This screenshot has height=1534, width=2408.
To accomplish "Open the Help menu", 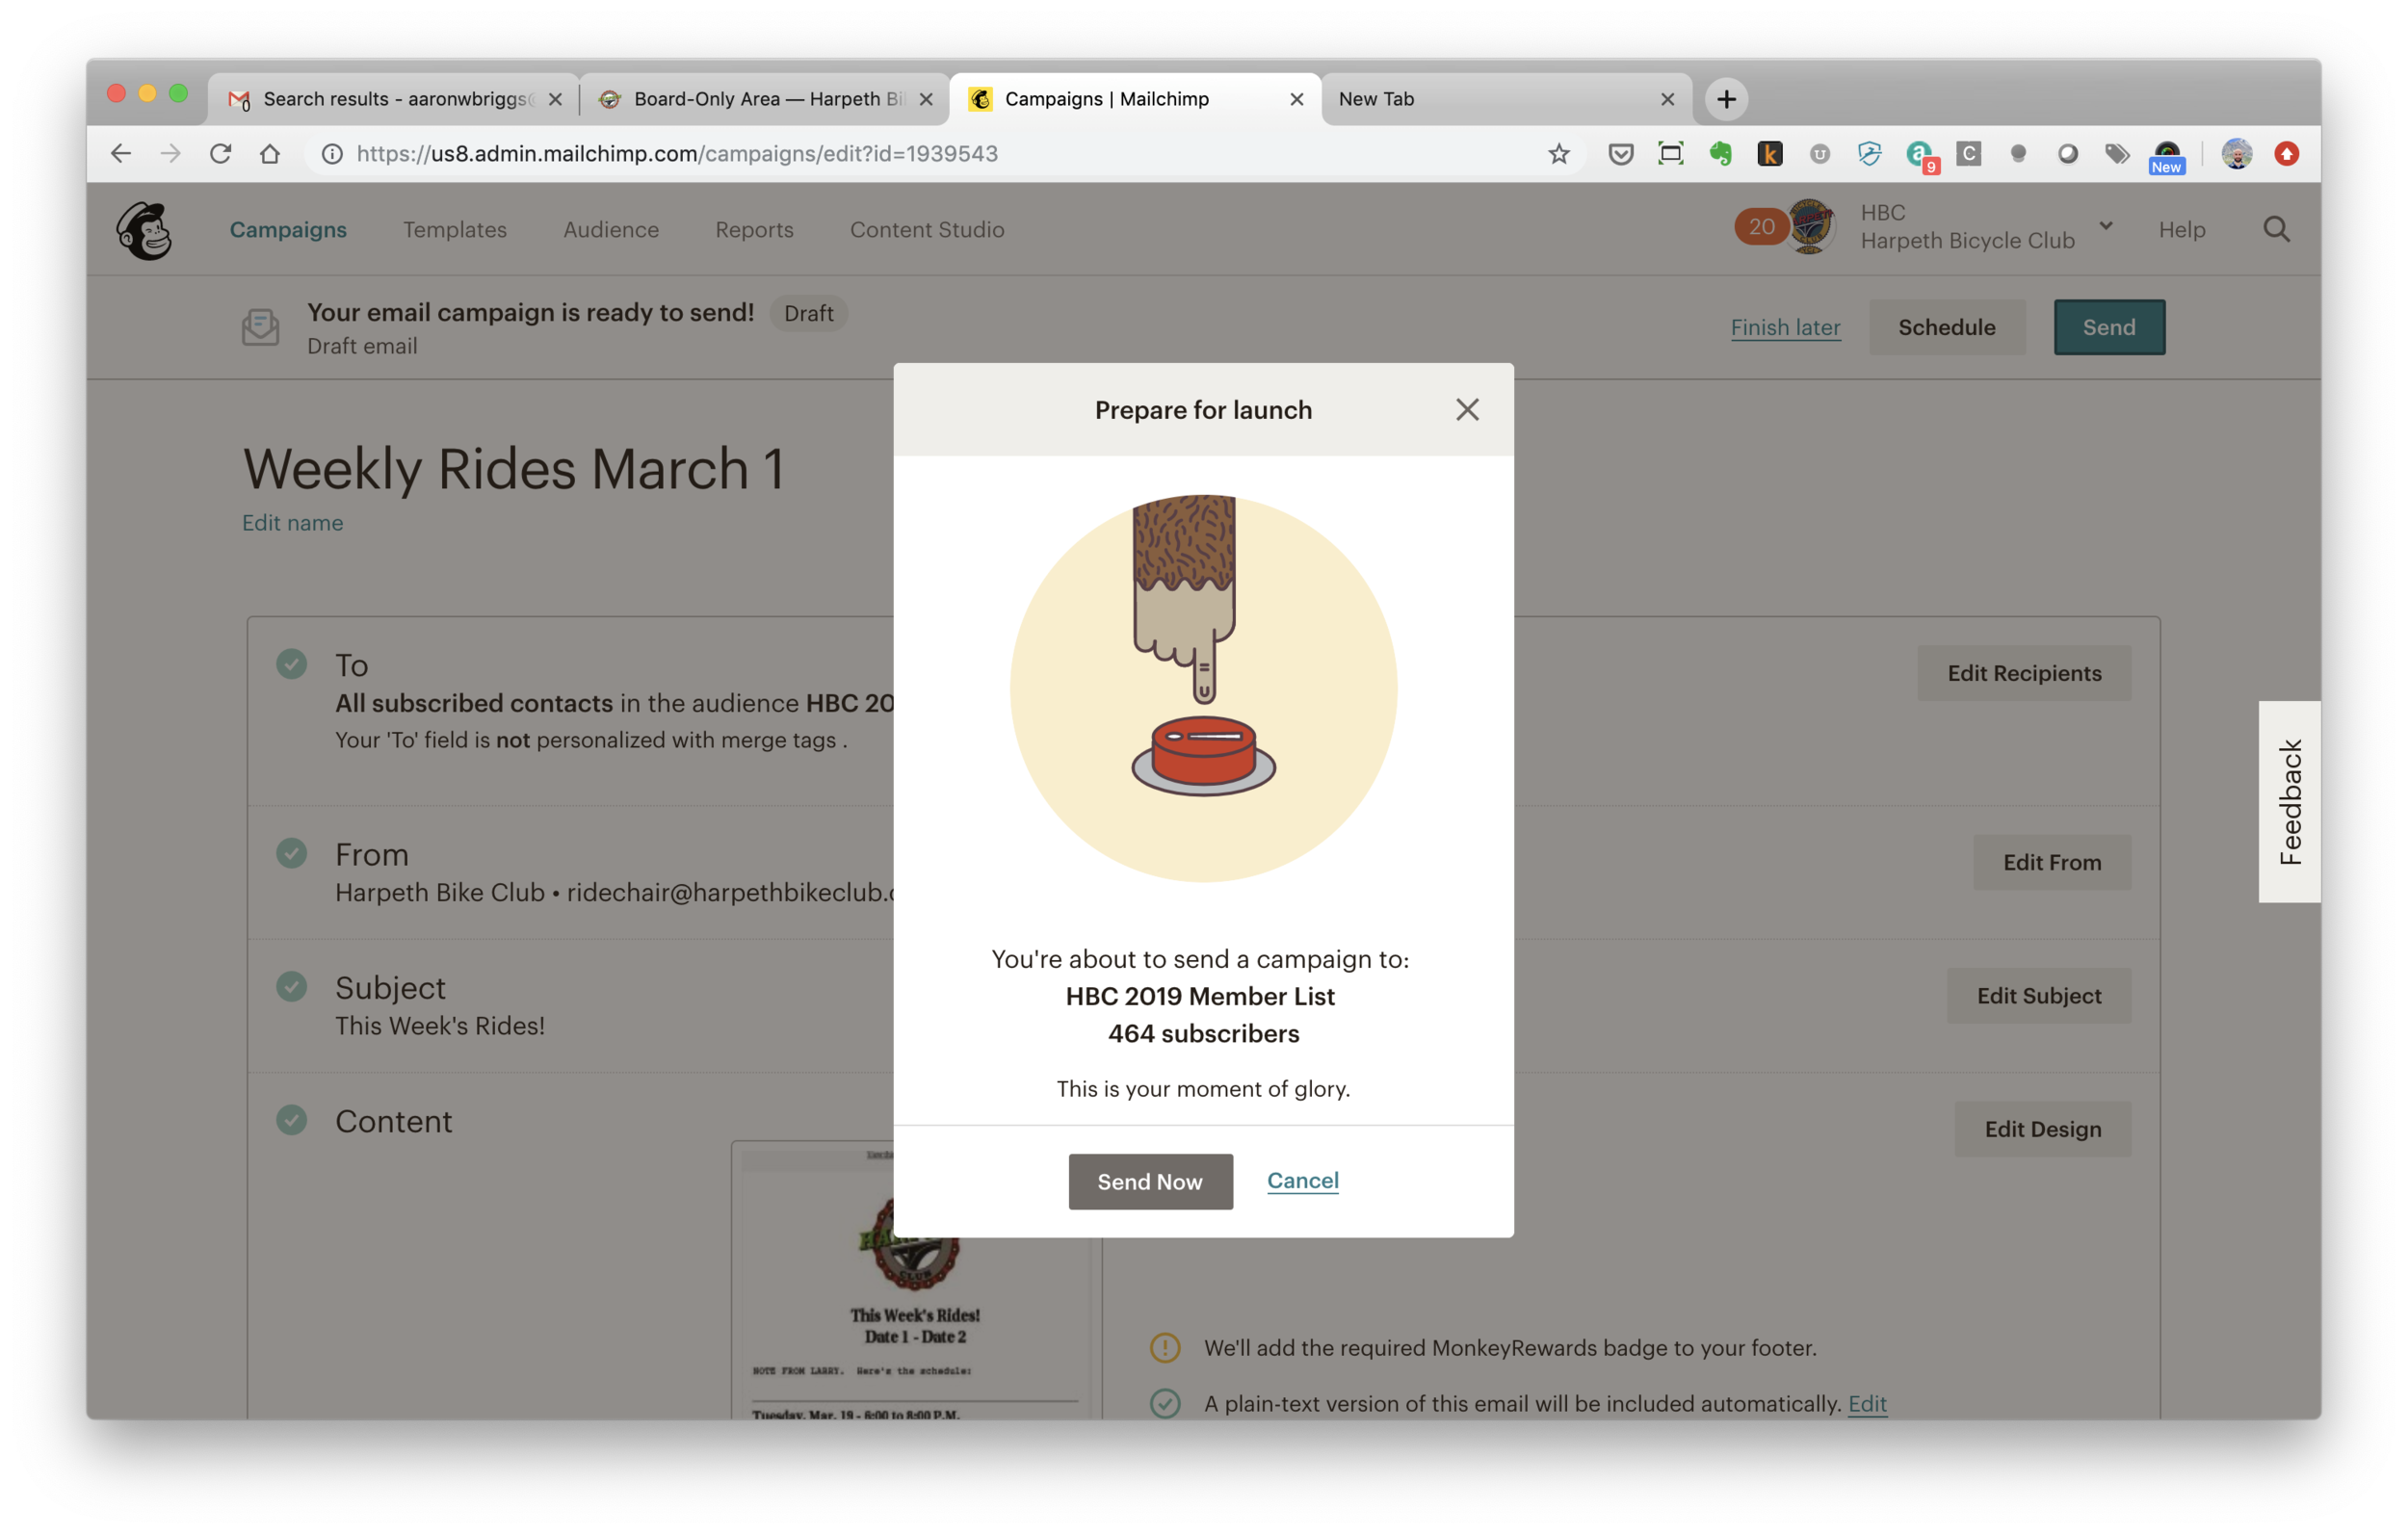I will coord(2181,229).
